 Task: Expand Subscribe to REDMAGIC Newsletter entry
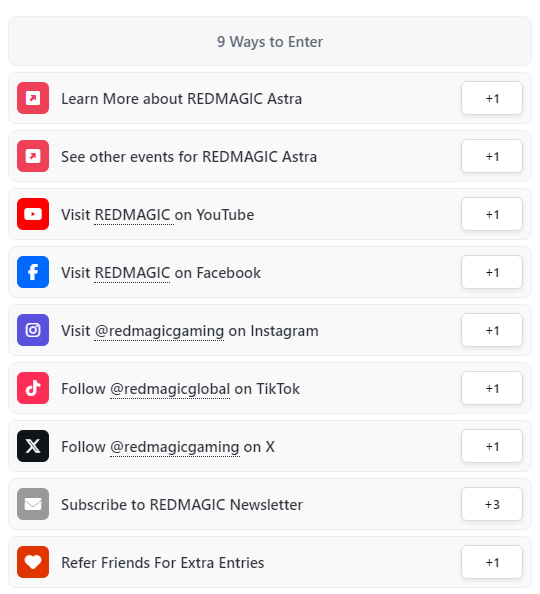[270, 504]
